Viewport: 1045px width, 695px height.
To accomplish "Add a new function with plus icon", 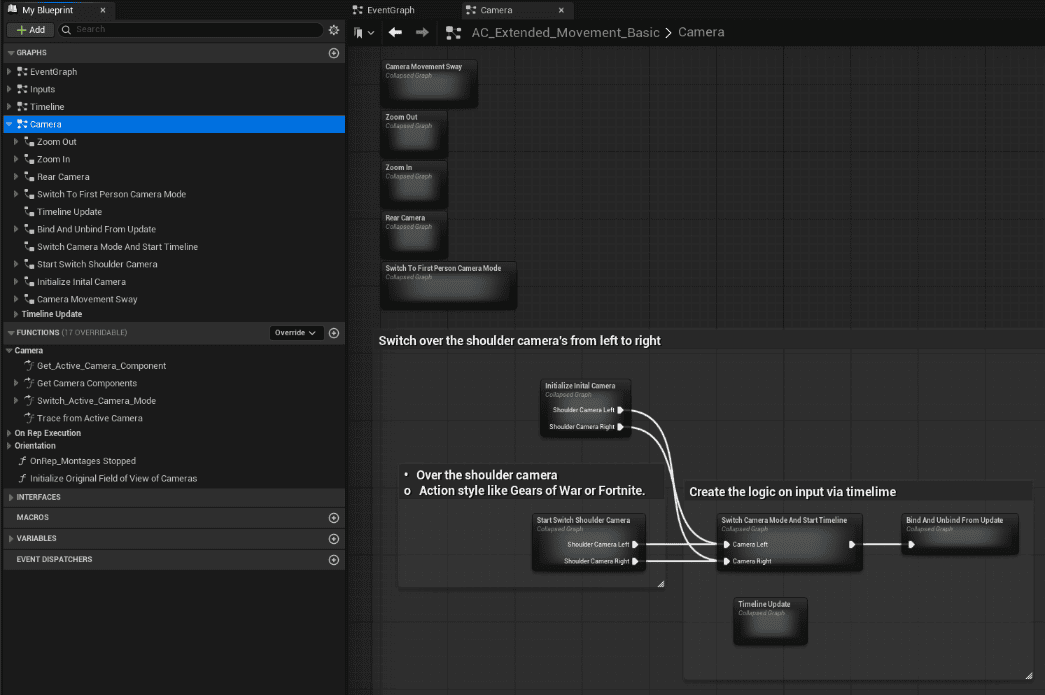I will tap(334, 333).
